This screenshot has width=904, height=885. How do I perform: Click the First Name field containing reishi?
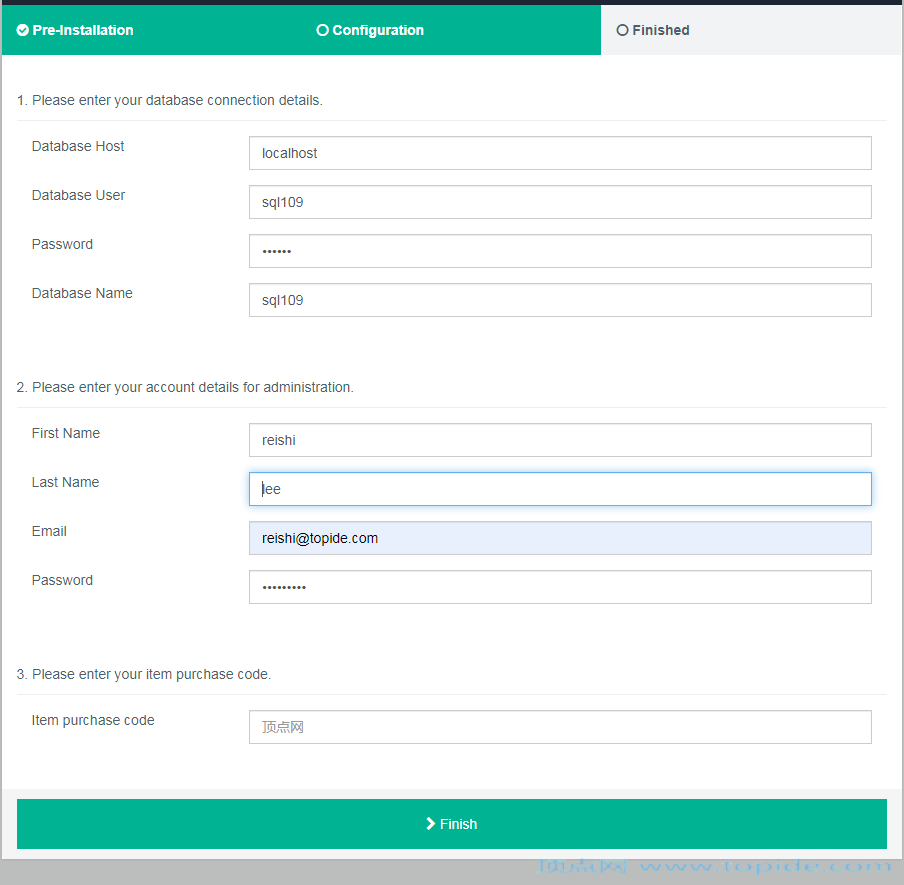[x=560, y=440]
